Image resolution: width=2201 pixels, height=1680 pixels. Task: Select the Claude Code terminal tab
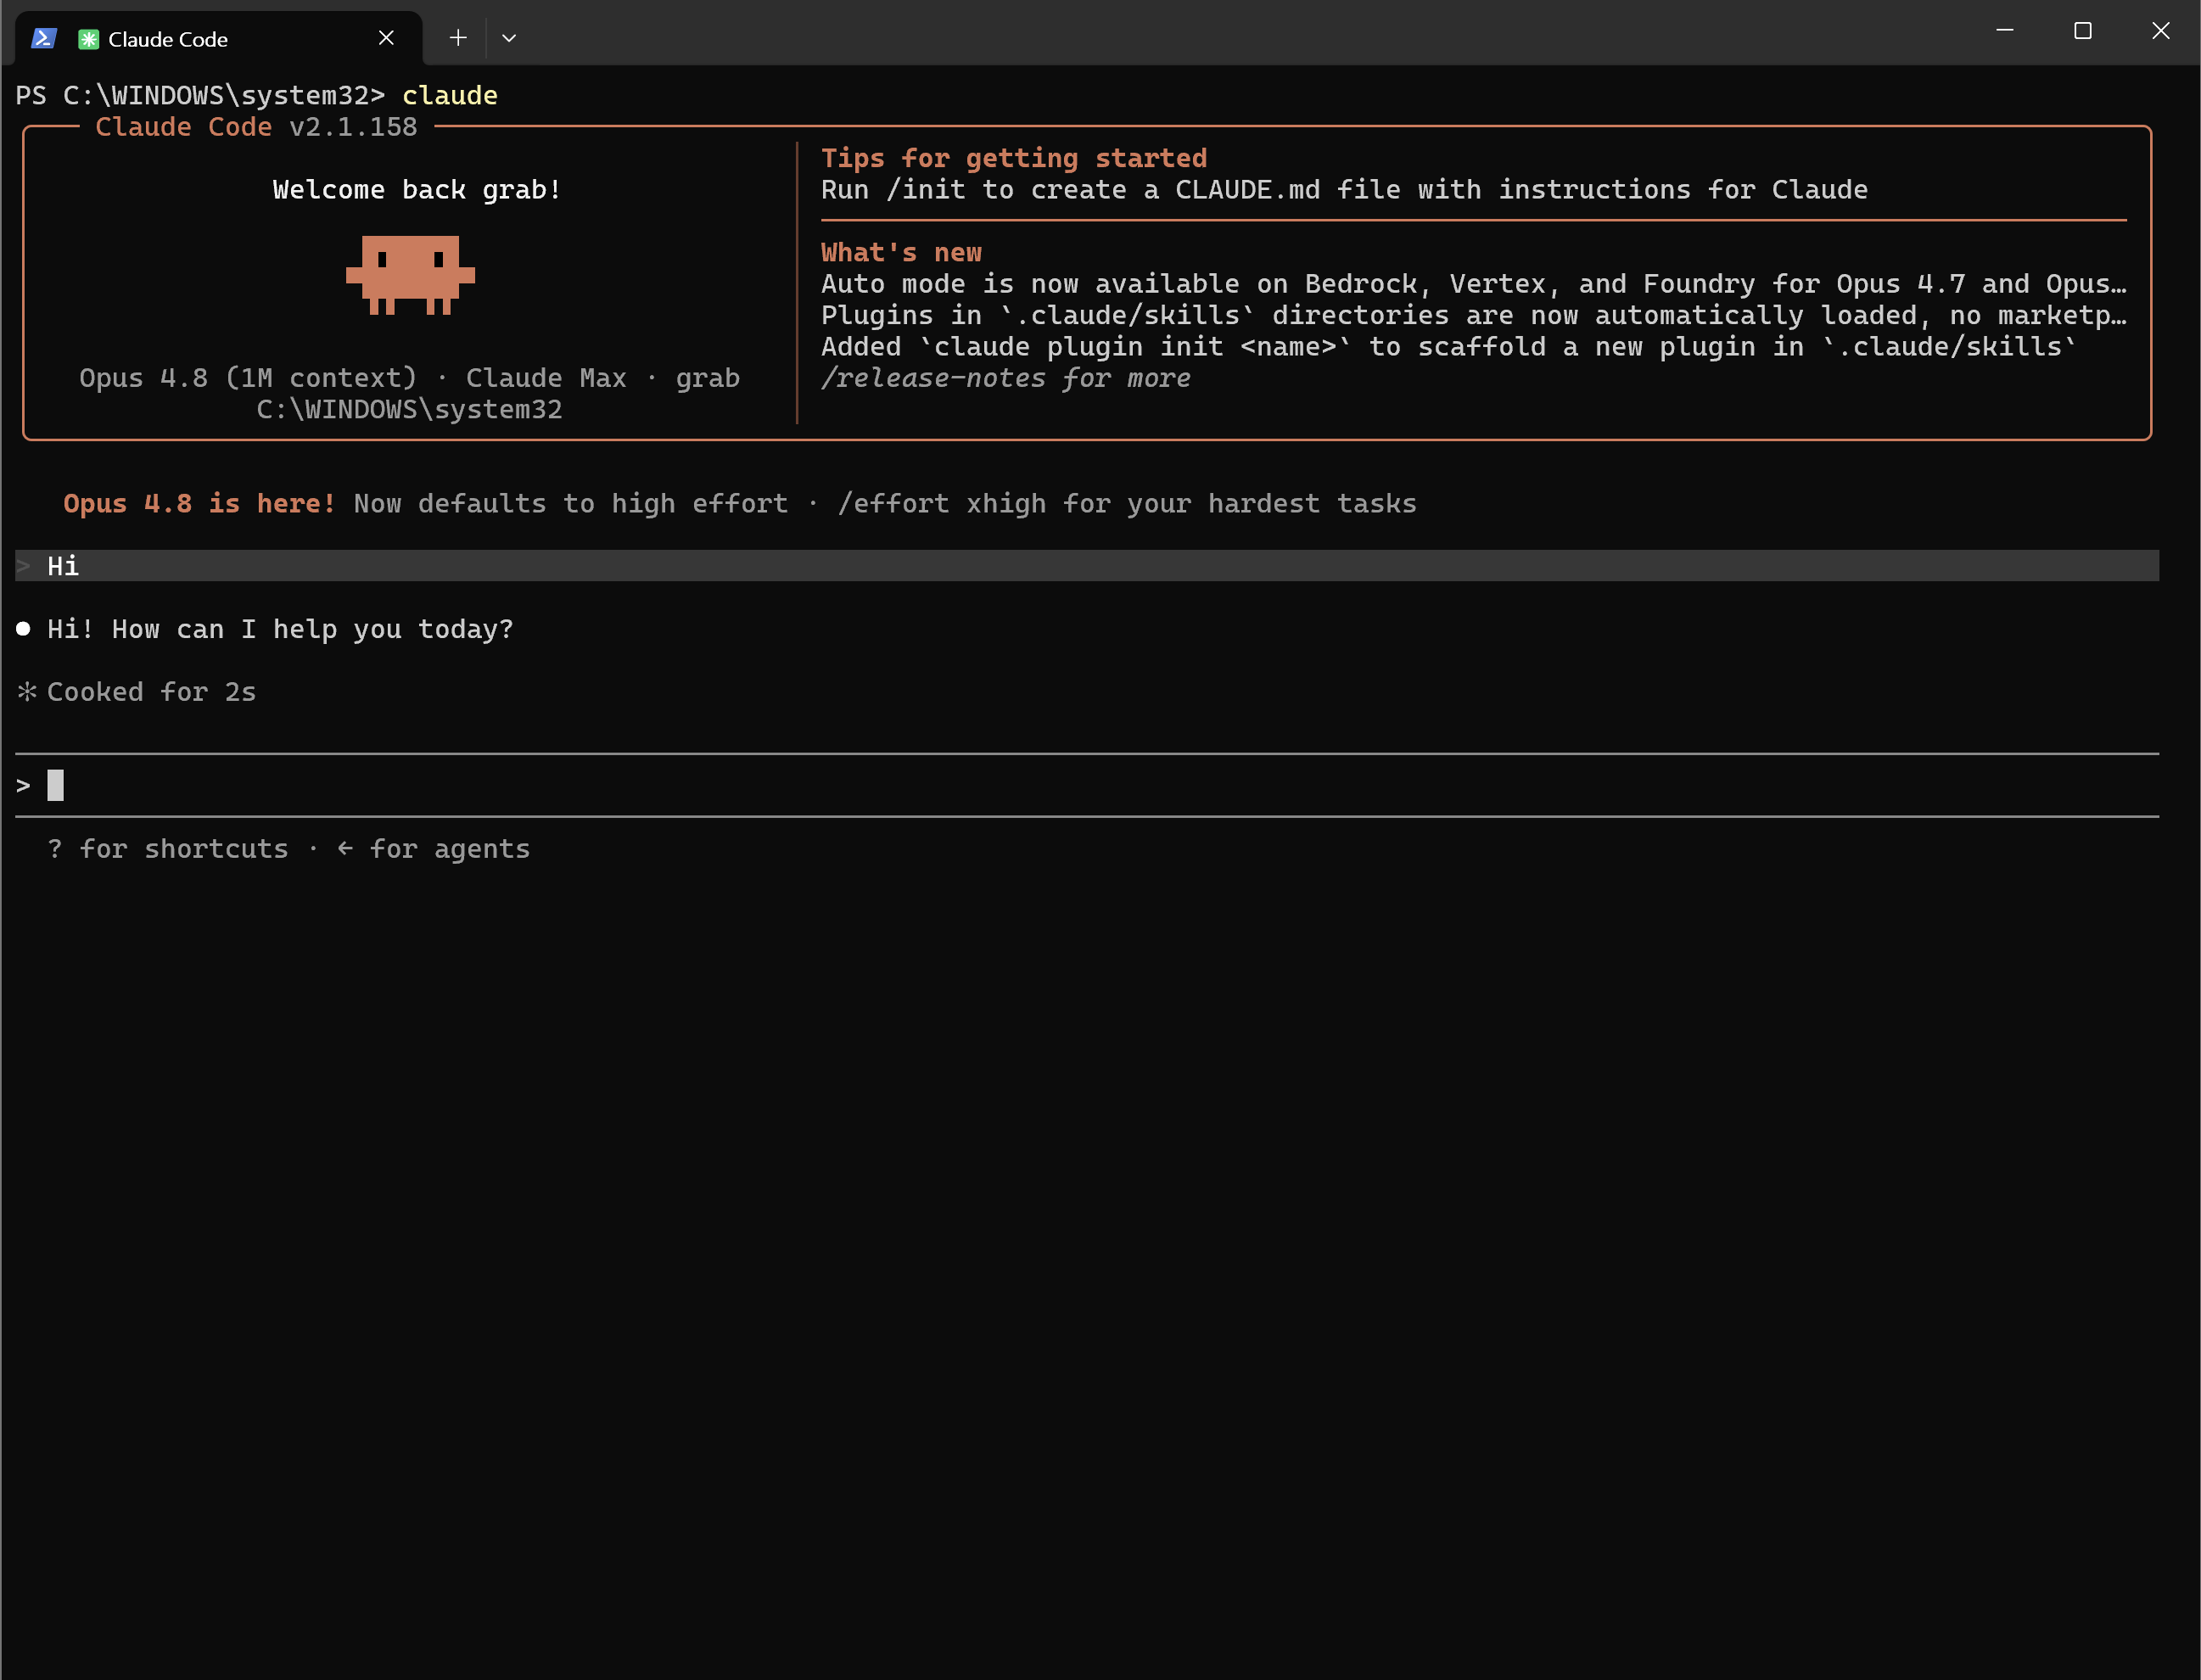click(x=219, y=39)
